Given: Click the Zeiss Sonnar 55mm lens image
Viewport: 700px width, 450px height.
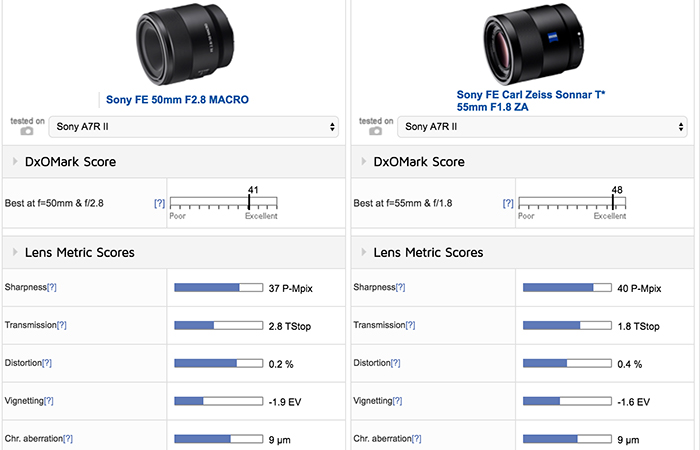Looking at the screenshot, I should (533, 44).
